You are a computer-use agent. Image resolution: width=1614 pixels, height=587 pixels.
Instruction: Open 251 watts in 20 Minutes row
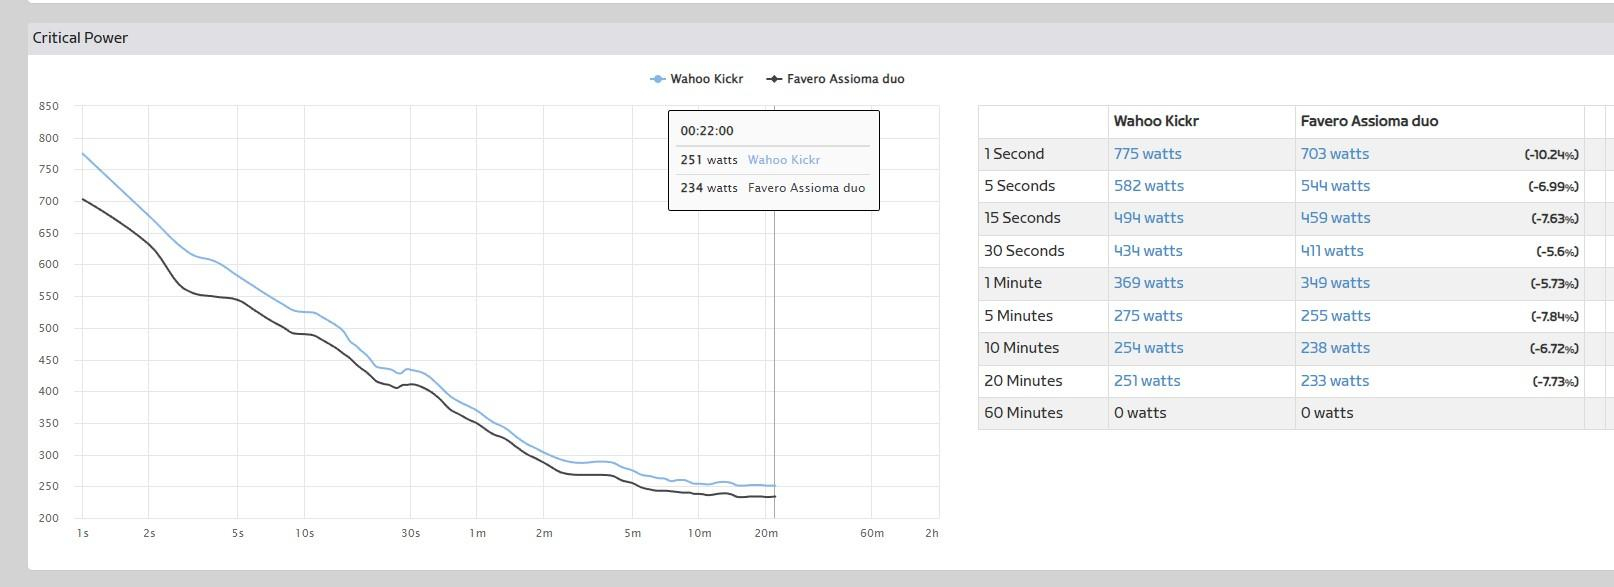[1147, 381]
